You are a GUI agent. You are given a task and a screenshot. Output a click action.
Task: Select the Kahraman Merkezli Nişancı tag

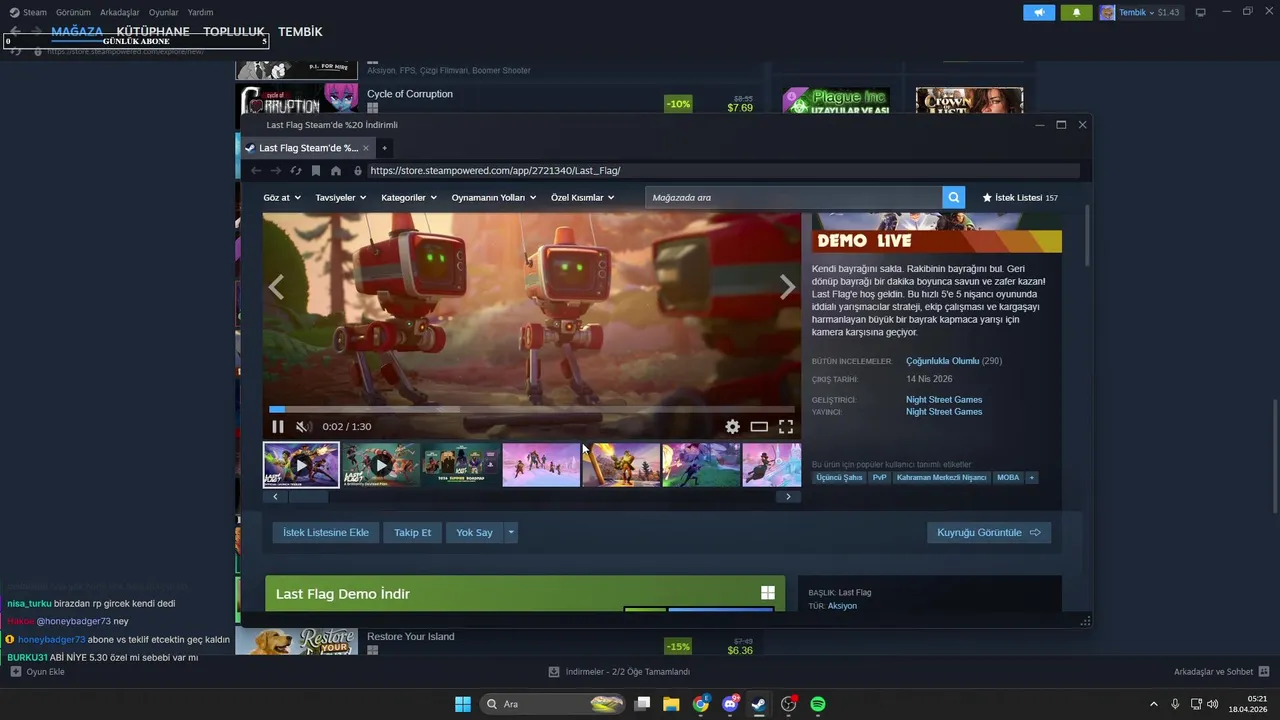pos(941,478)
